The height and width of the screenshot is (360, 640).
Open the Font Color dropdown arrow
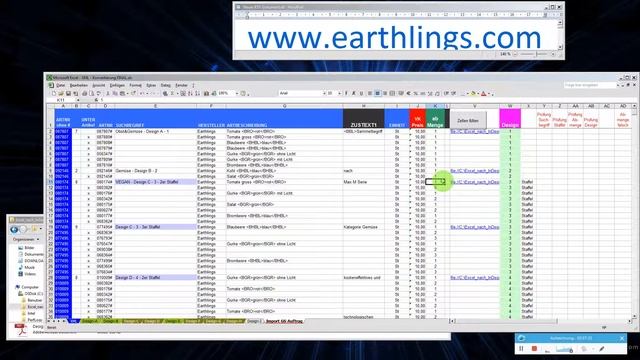point(489,93)
